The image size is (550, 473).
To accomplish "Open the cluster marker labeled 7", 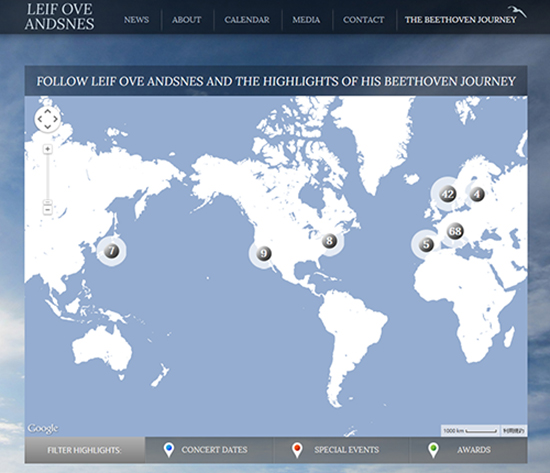I will click(112, 251).
